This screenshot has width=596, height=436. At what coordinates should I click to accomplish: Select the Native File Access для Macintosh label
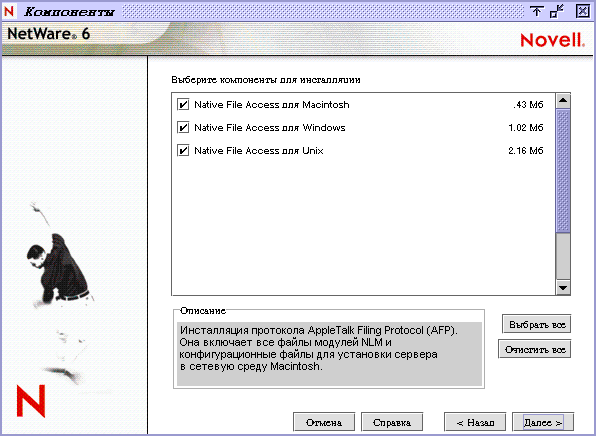point(271,105)
